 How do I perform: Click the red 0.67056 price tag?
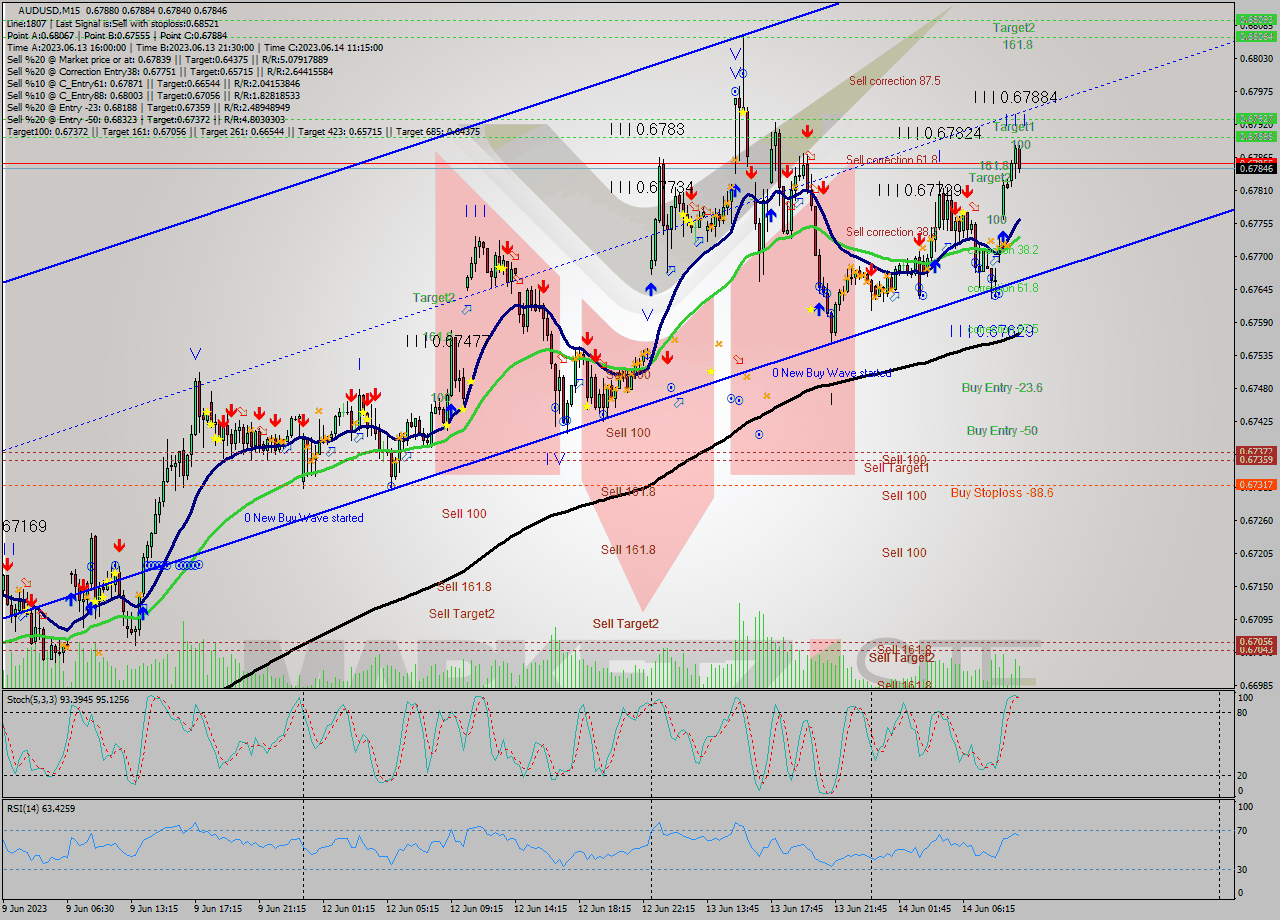(1256, 642)
